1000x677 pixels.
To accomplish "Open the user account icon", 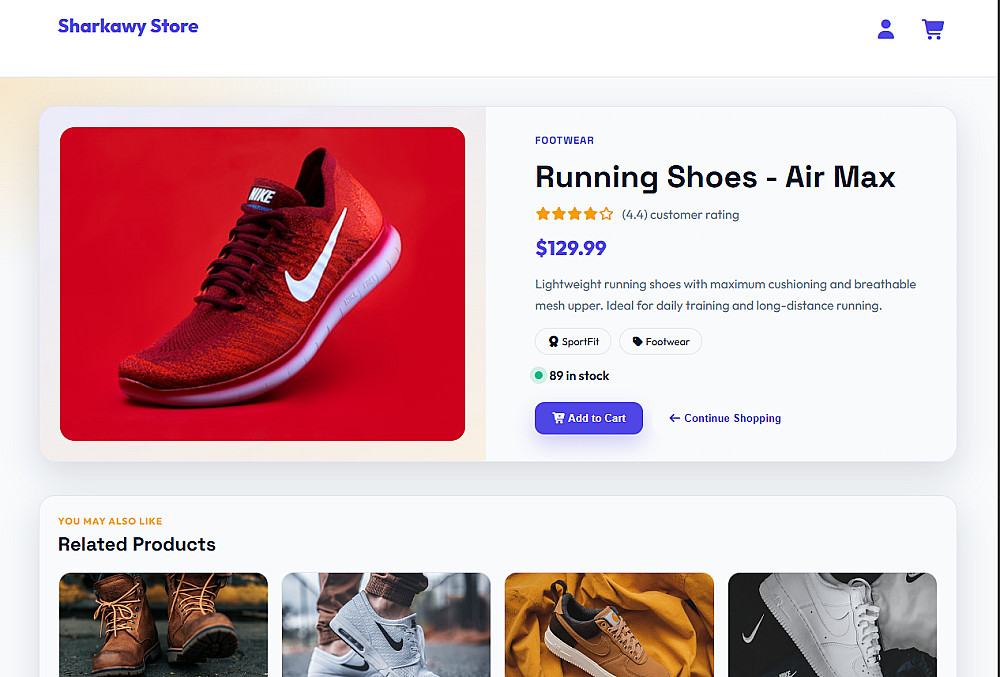I will (885, 30).
